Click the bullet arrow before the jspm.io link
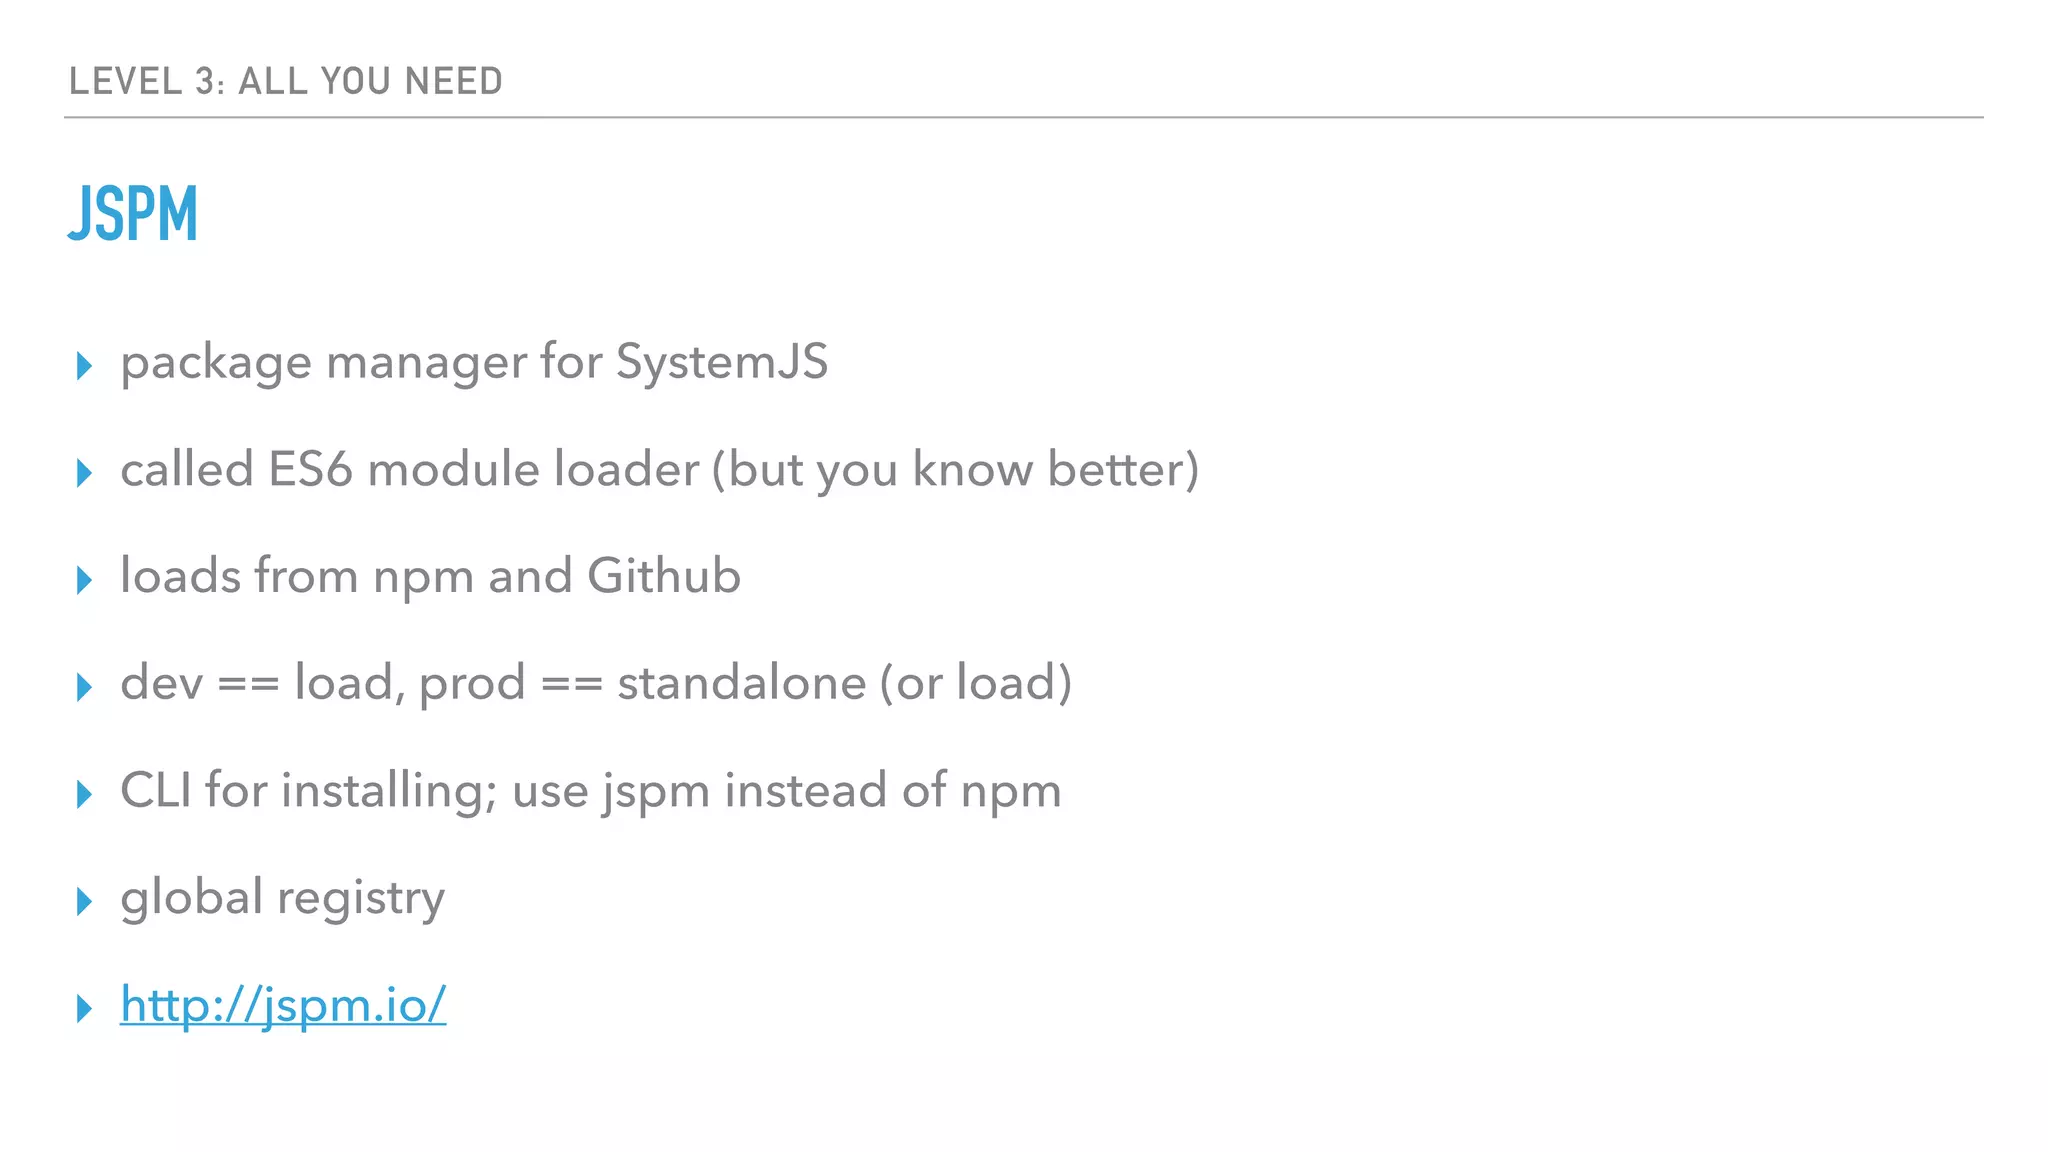This screenshot has width=2048, height=1152. 85,1008
